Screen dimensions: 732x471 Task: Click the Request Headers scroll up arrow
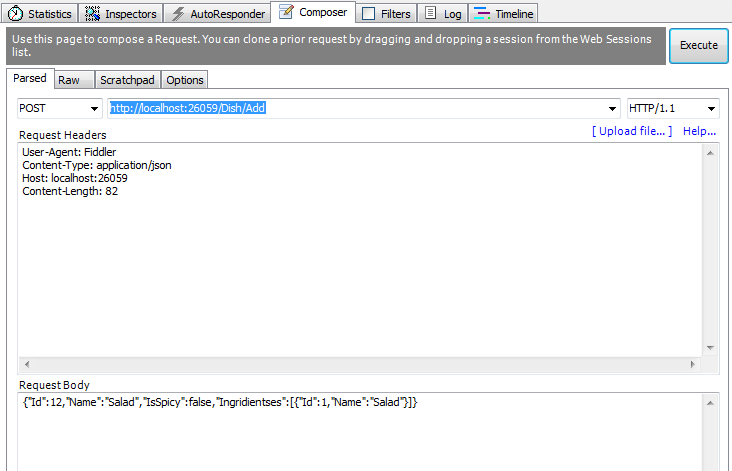710,153
